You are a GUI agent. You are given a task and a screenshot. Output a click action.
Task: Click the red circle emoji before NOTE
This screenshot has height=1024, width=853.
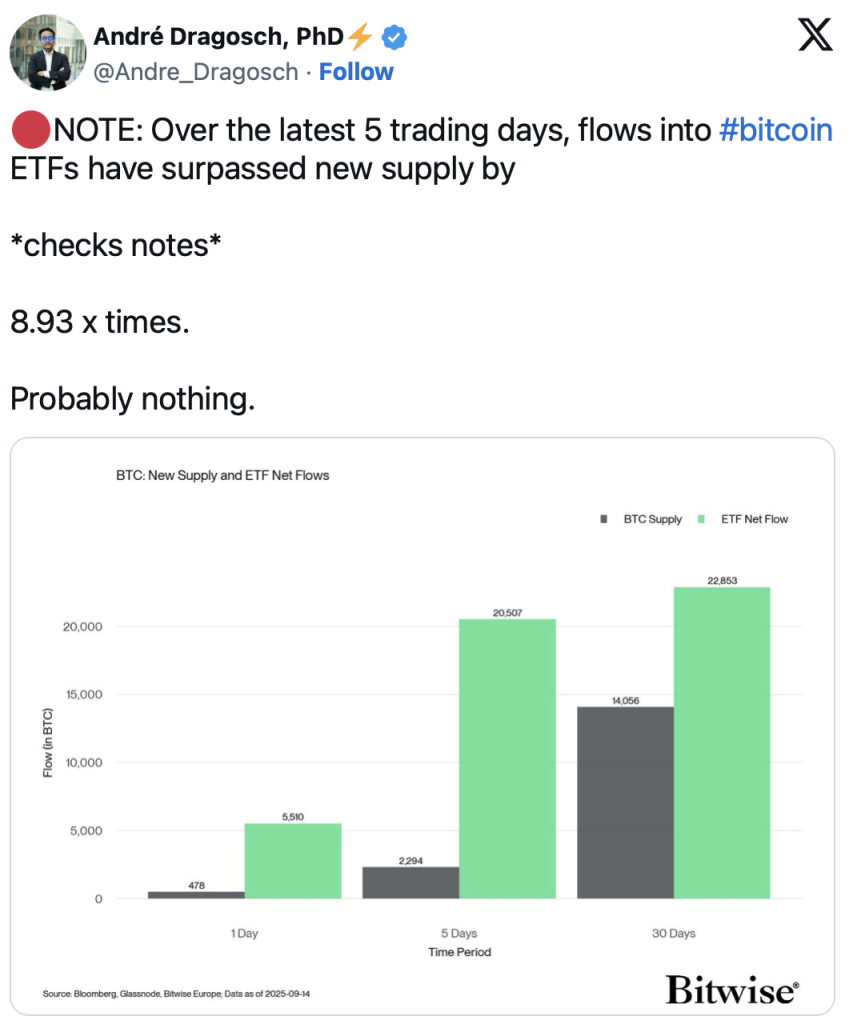(x=31, y=130)
